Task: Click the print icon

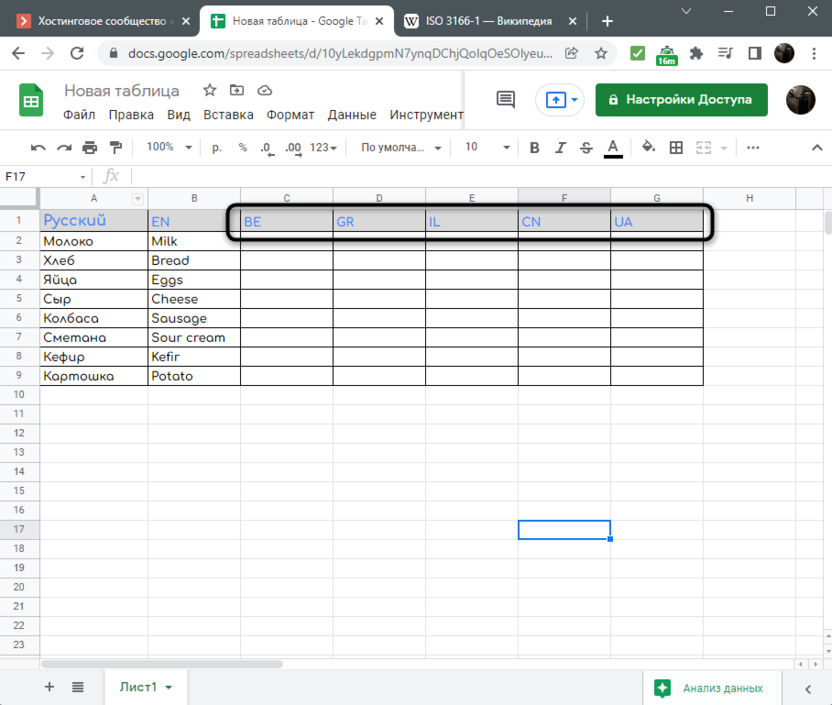Action: [90, 148]
